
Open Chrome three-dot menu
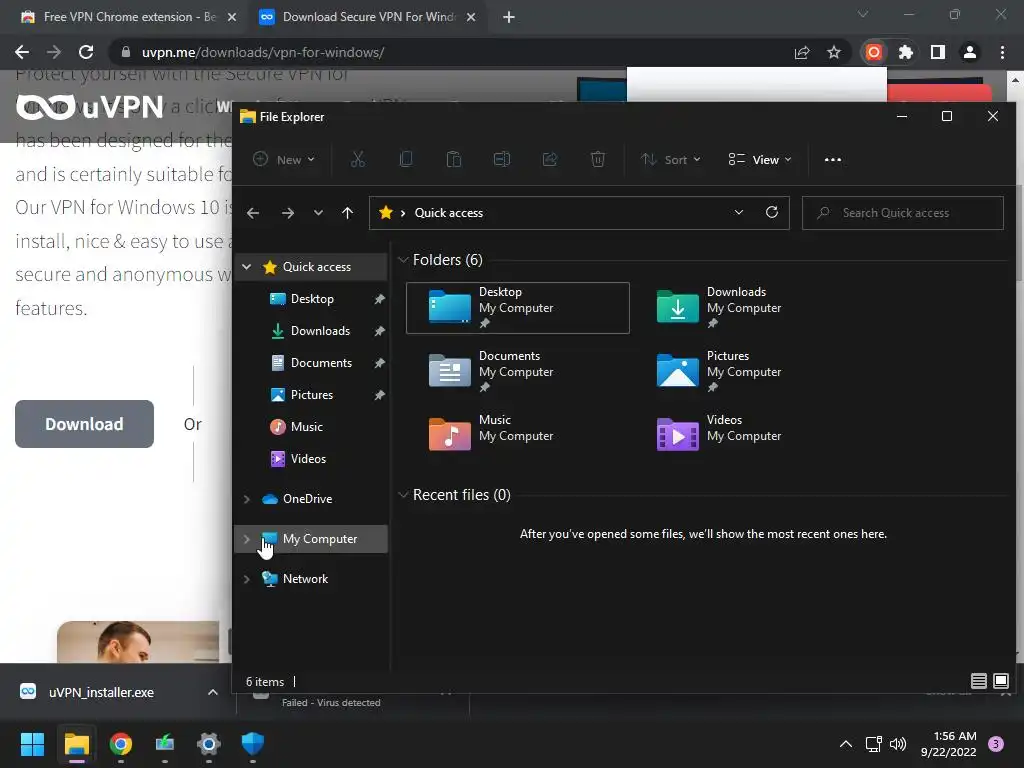1002,52
